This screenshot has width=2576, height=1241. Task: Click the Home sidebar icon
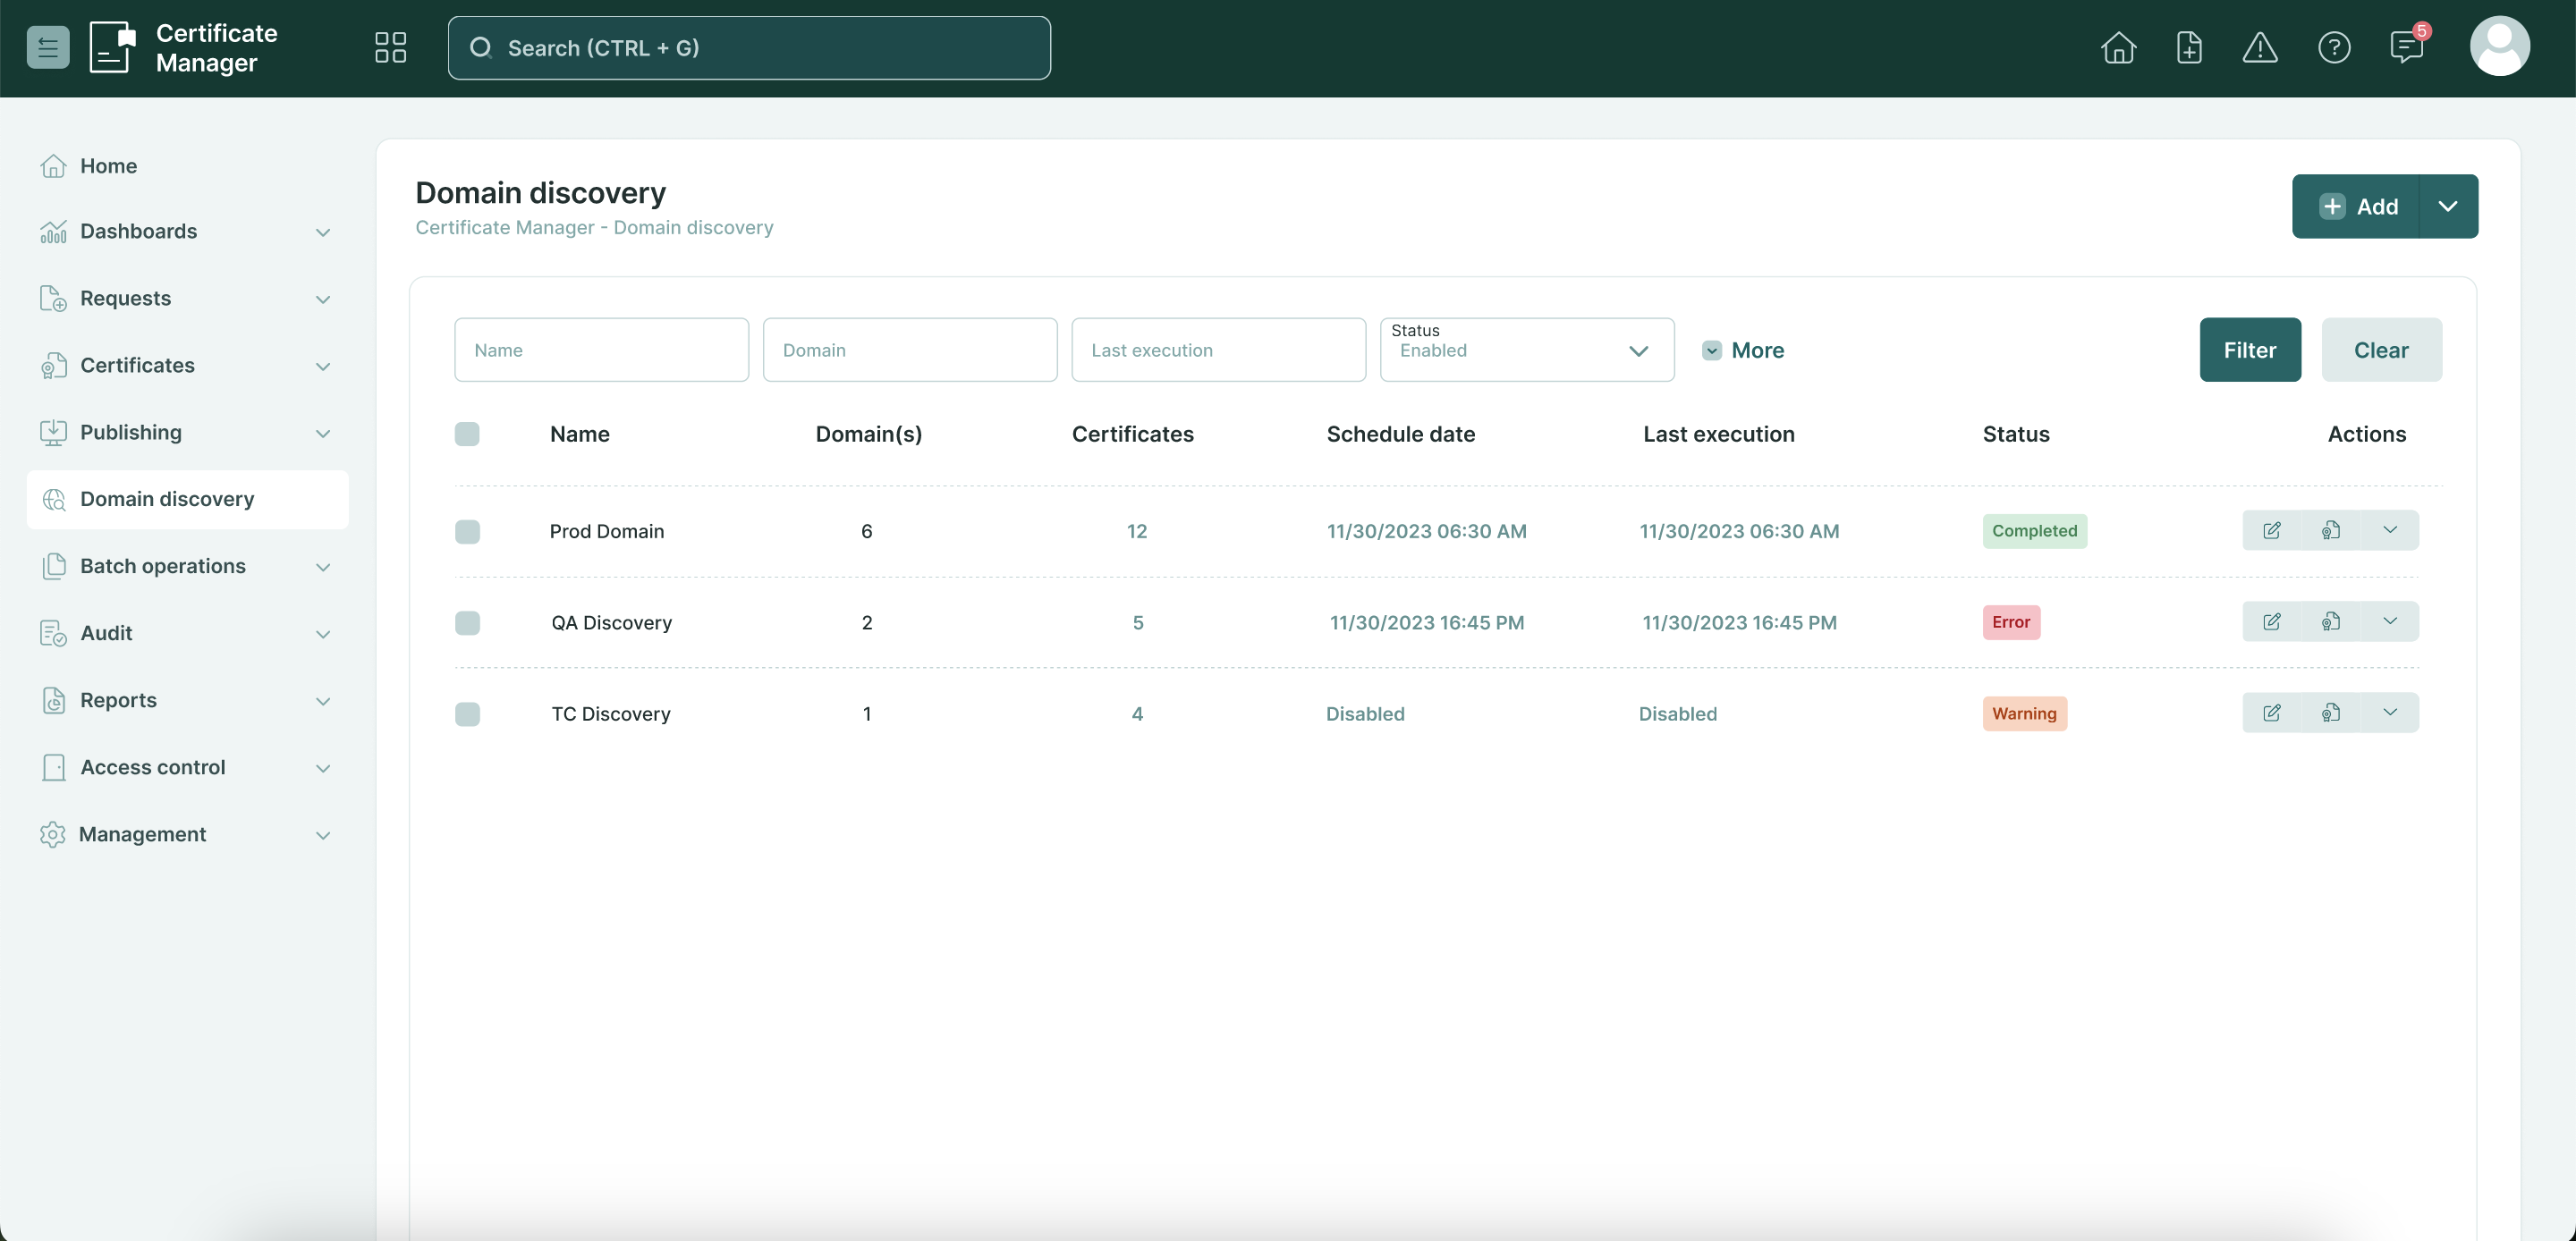(53, 165)
